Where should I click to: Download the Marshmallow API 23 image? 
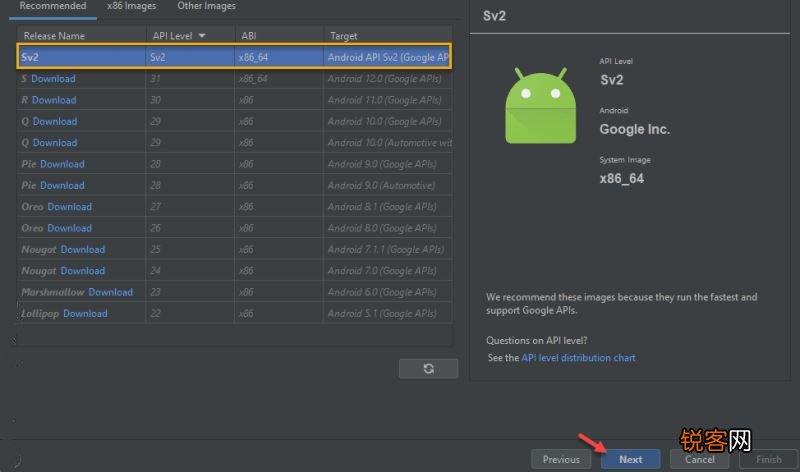[110, 292]
